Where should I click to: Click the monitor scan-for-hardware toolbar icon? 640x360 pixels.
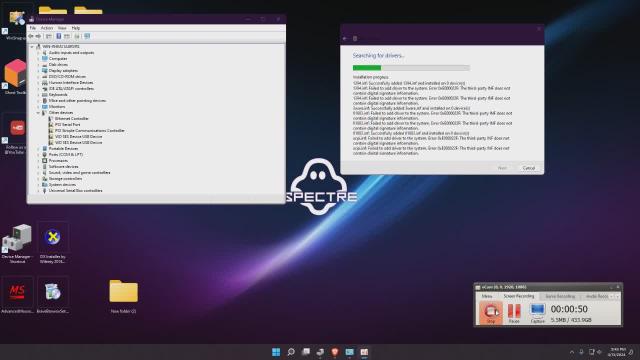click(87, 36)
